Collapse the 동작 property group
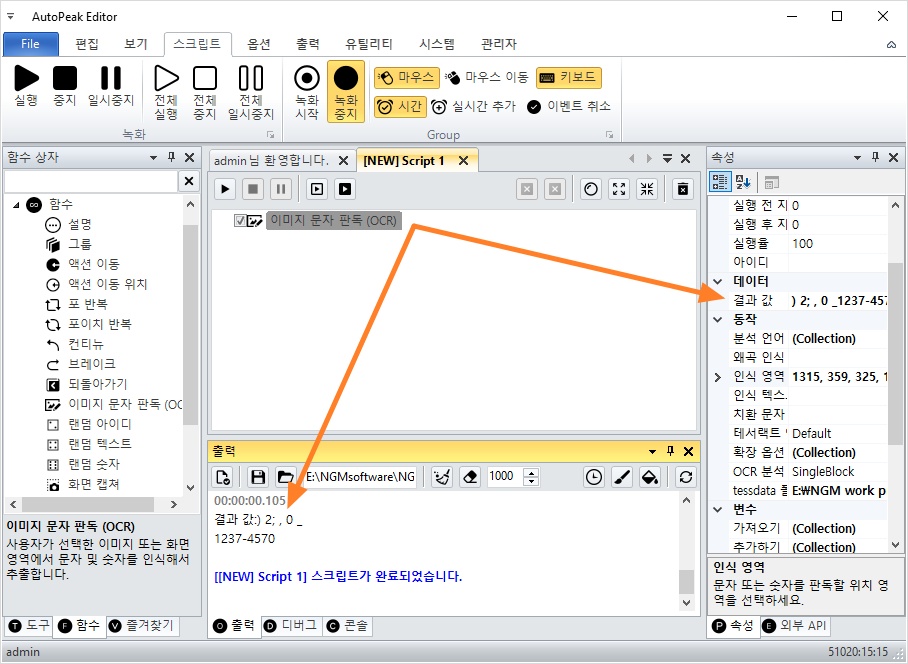The image size is (908, 664). [x=718, y=320]
